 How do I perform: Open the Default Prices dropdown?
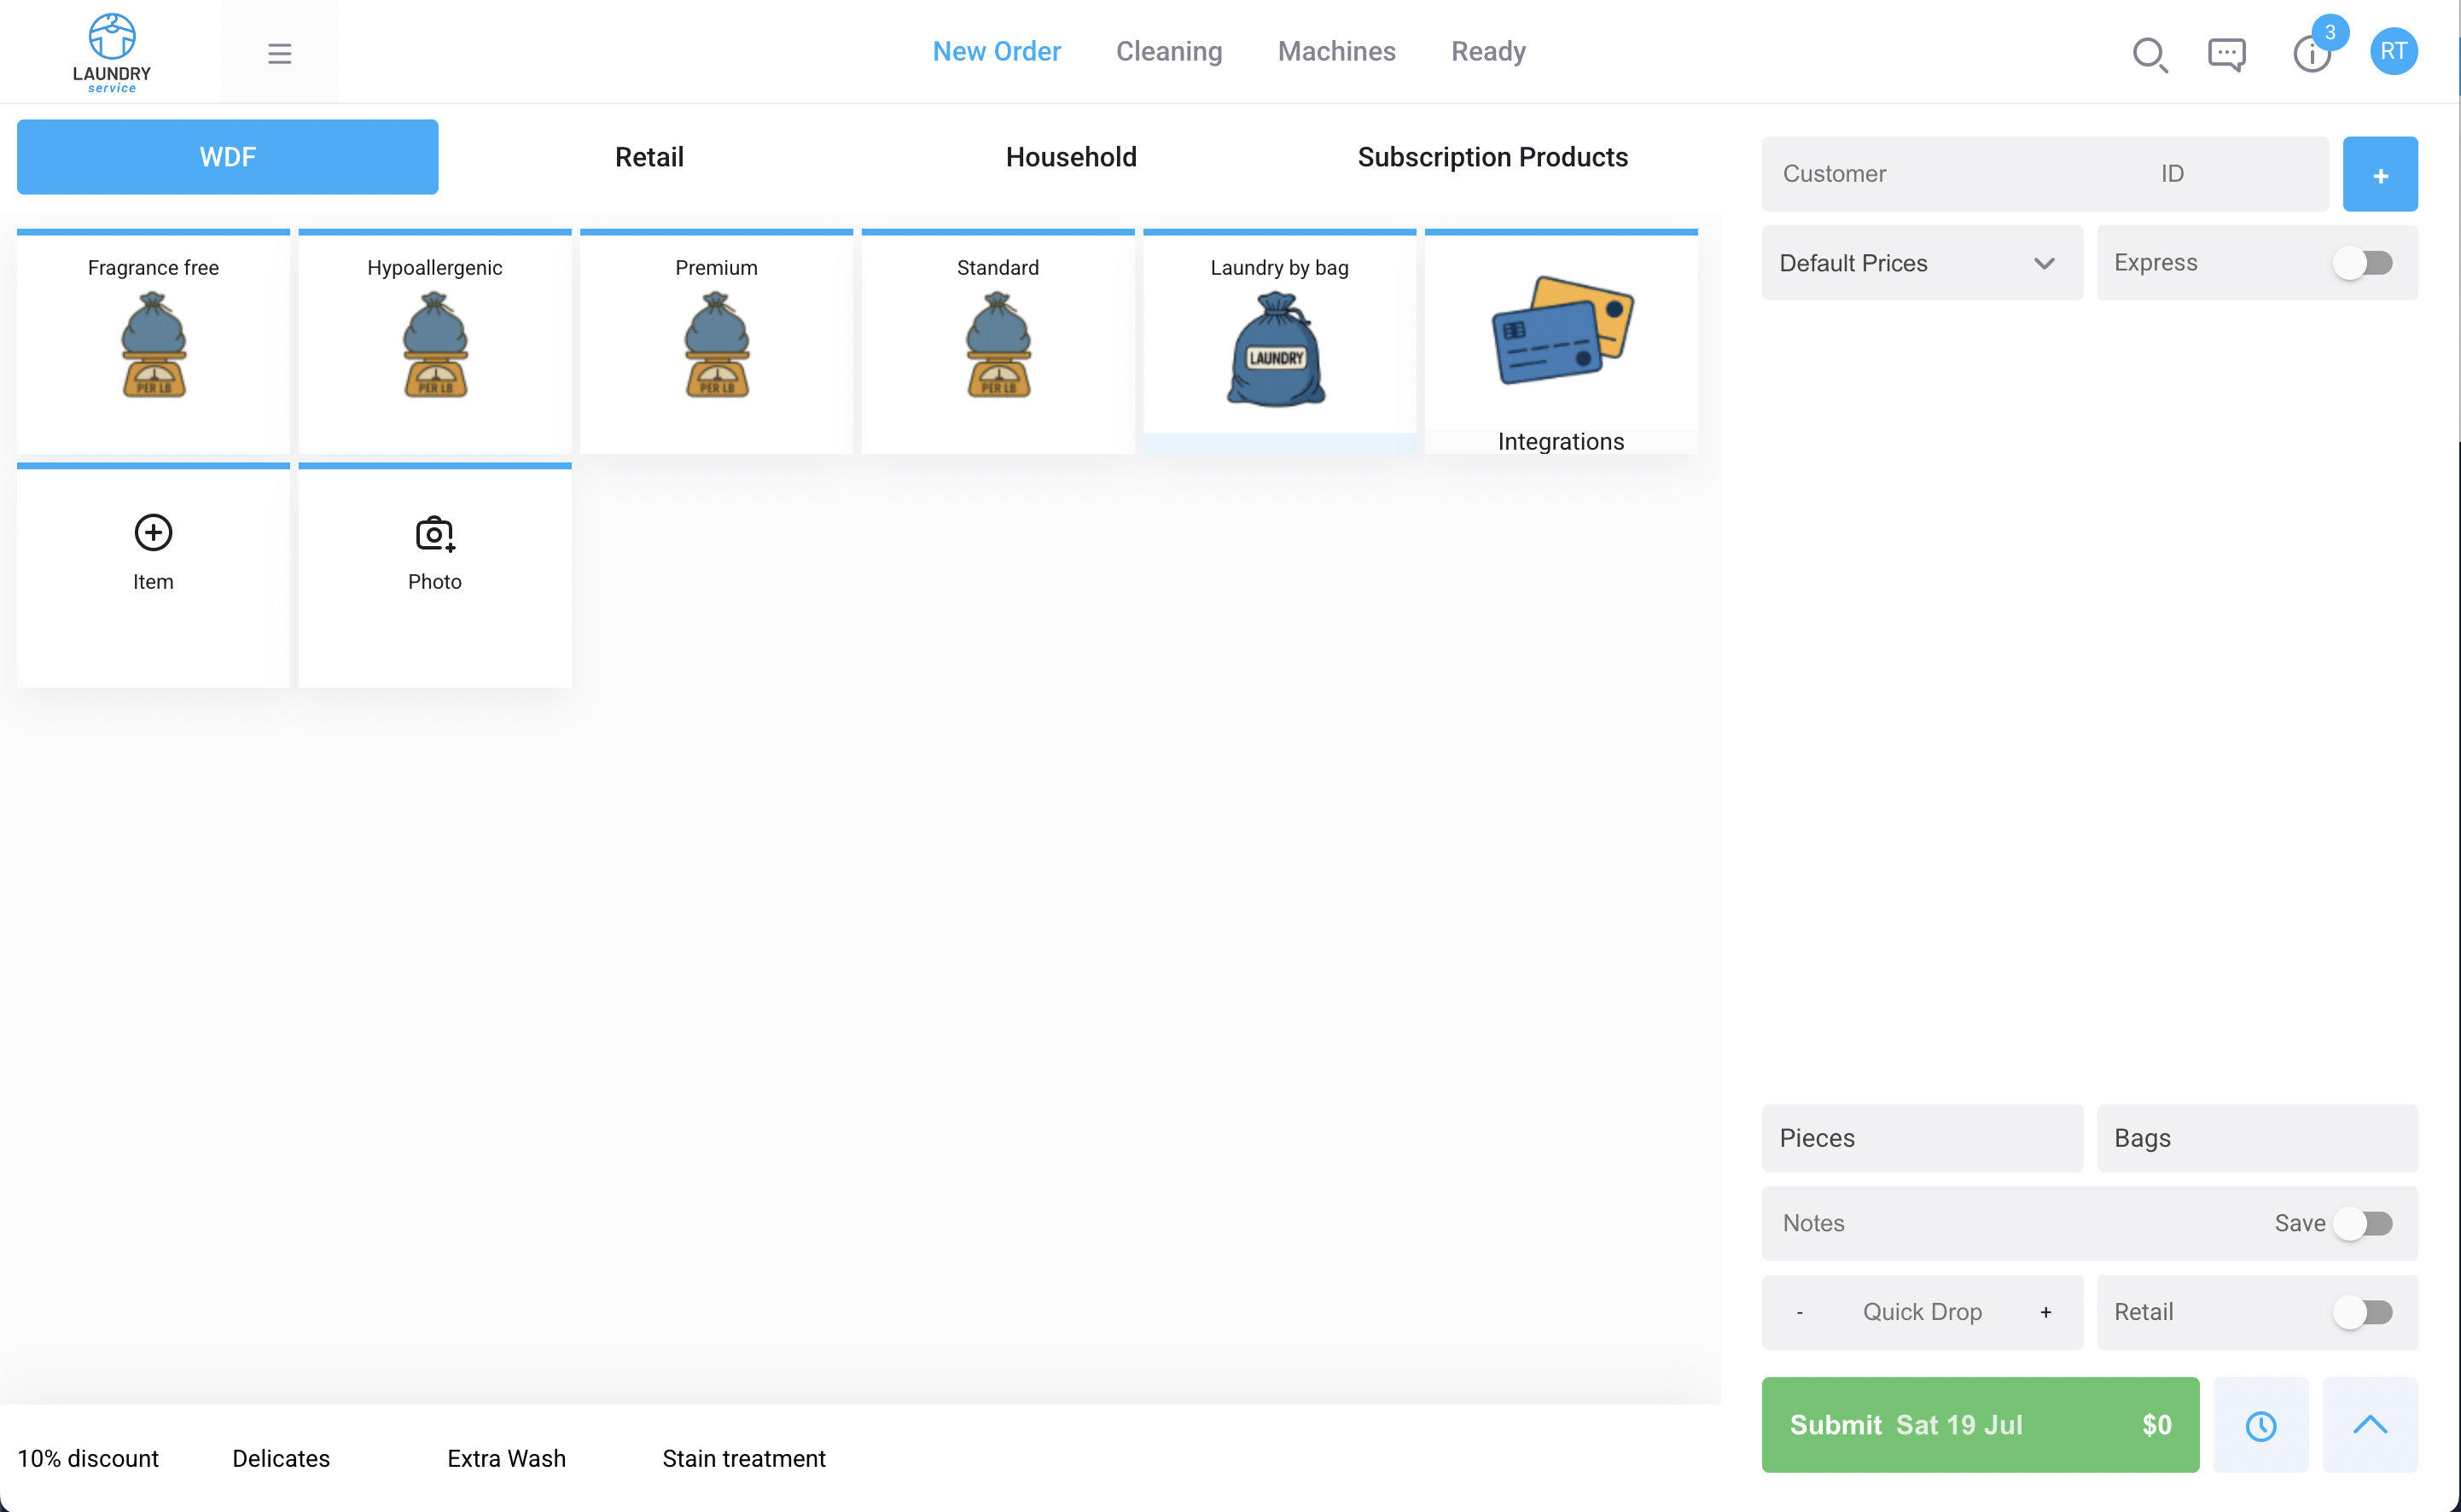coord(1921,262)
